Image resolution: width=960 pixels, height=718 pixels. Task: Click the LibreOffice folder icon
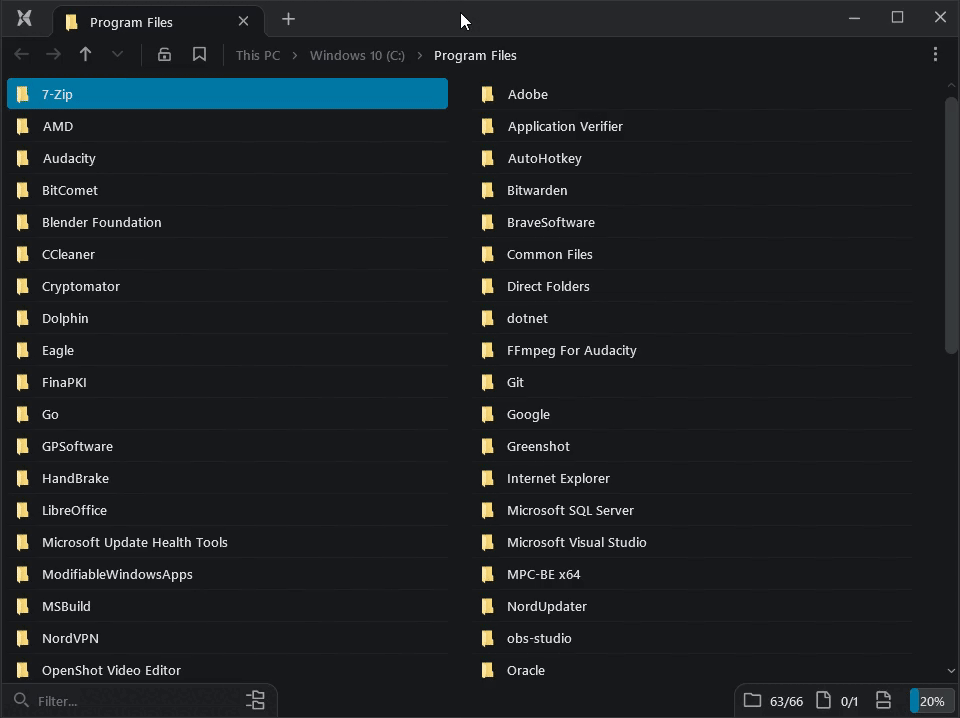(23, 510)
